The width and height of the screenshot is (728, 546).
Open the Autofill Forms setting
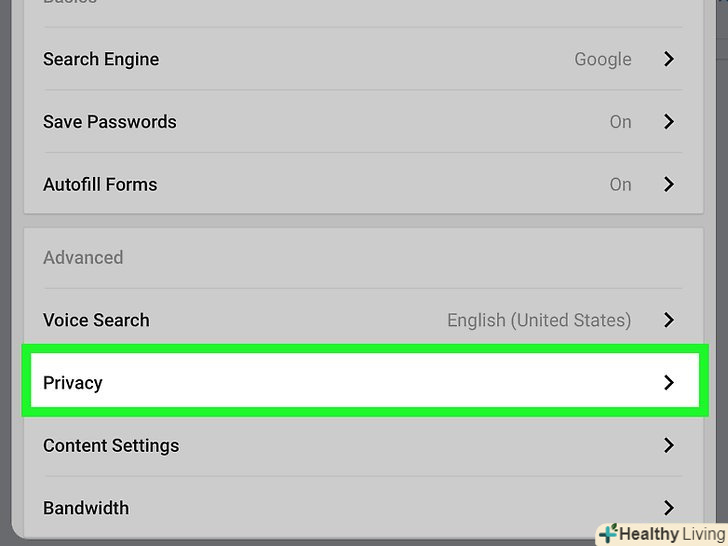[x=100, y=185]
